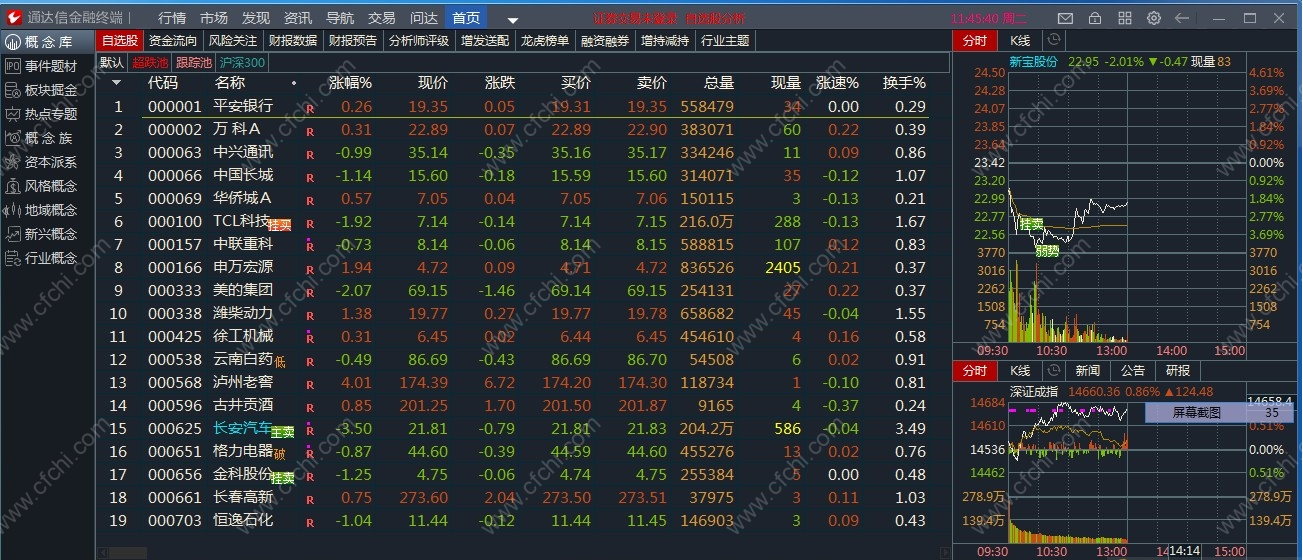Open 新宝股份 stock title in chart
The image size is (1303, 560).
pos(1034,62)
